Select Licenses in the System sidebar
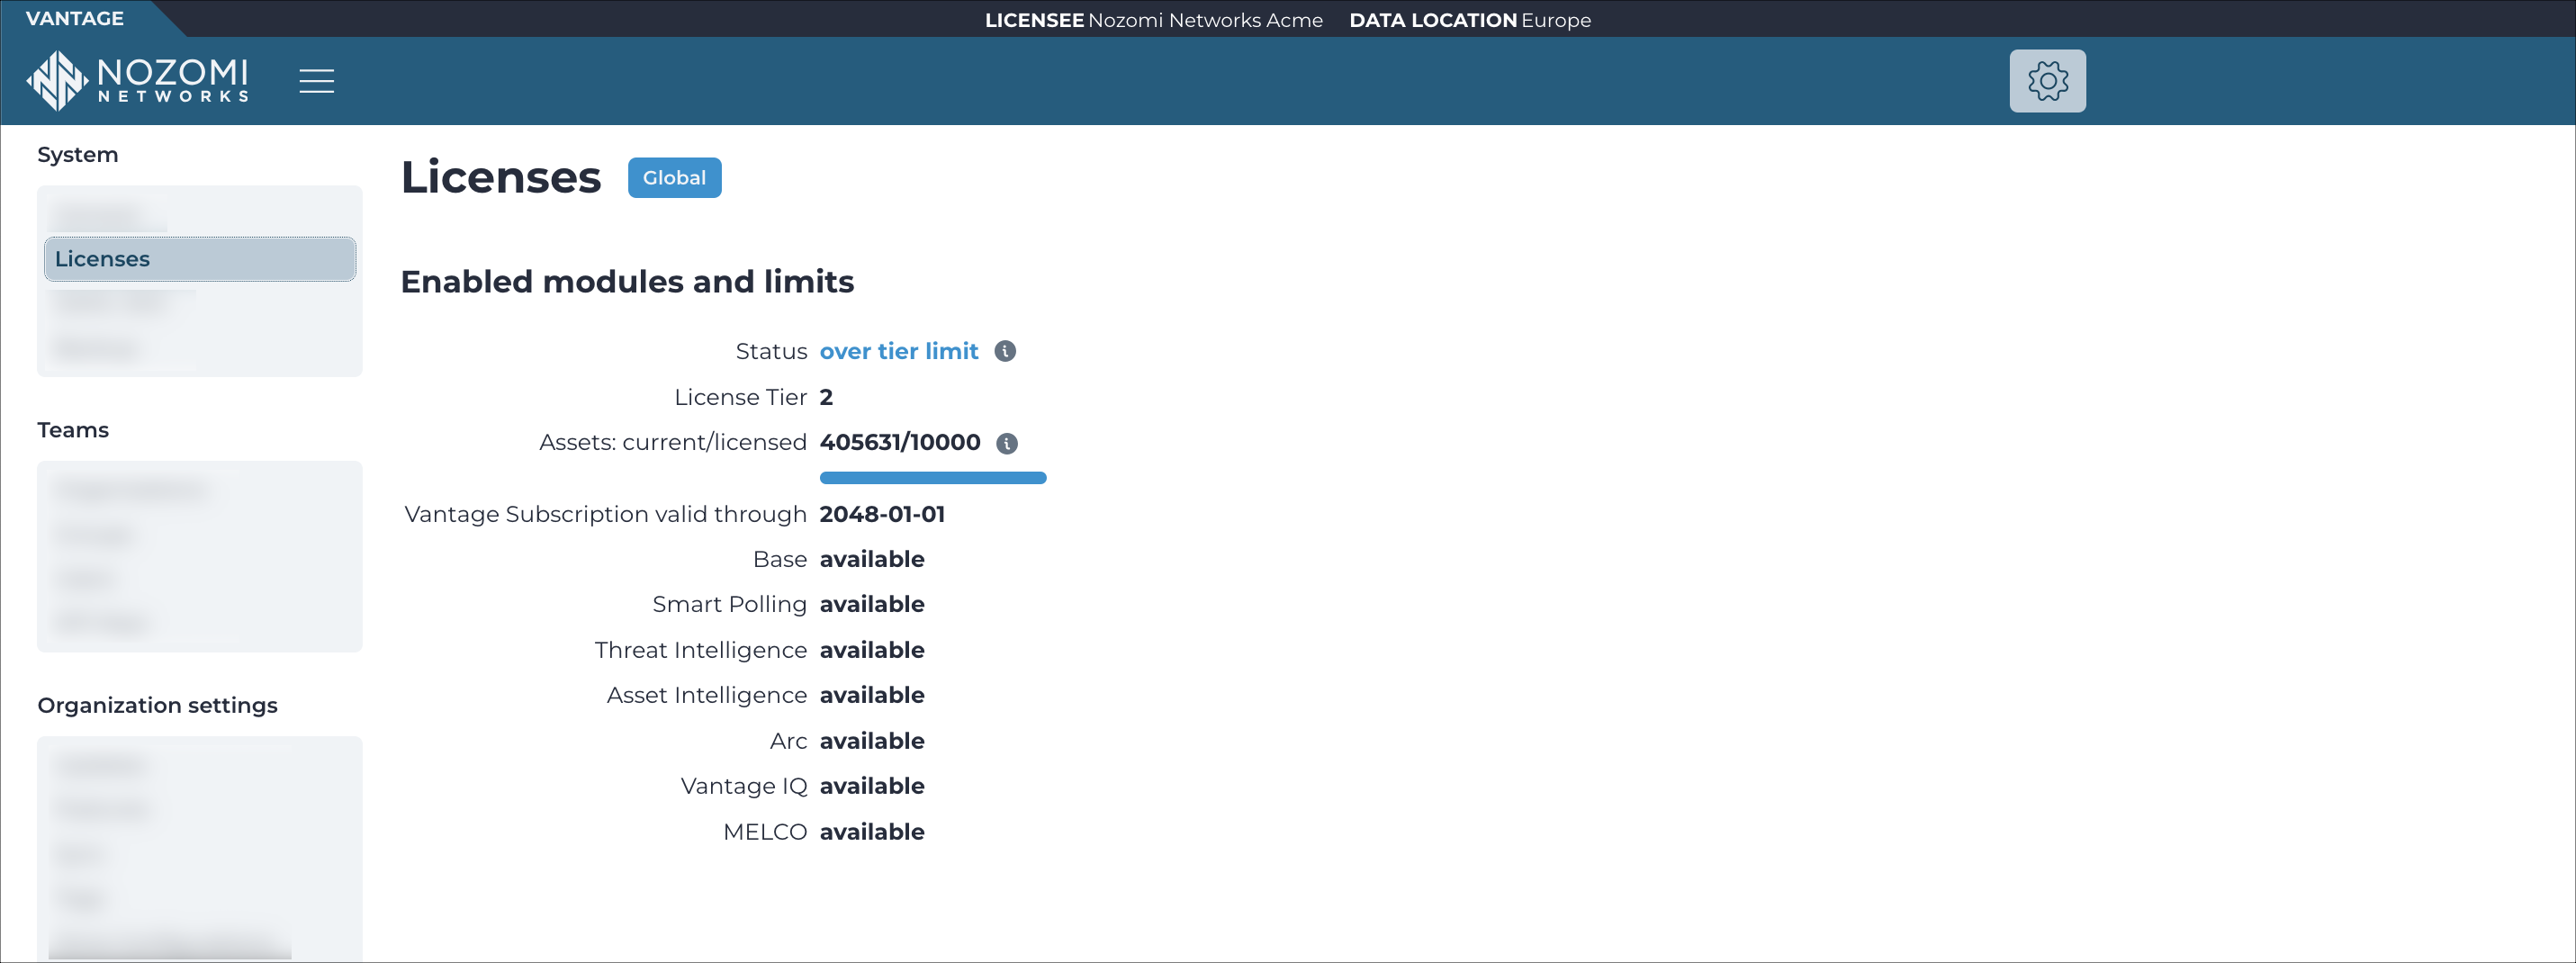 click(200, 259)
